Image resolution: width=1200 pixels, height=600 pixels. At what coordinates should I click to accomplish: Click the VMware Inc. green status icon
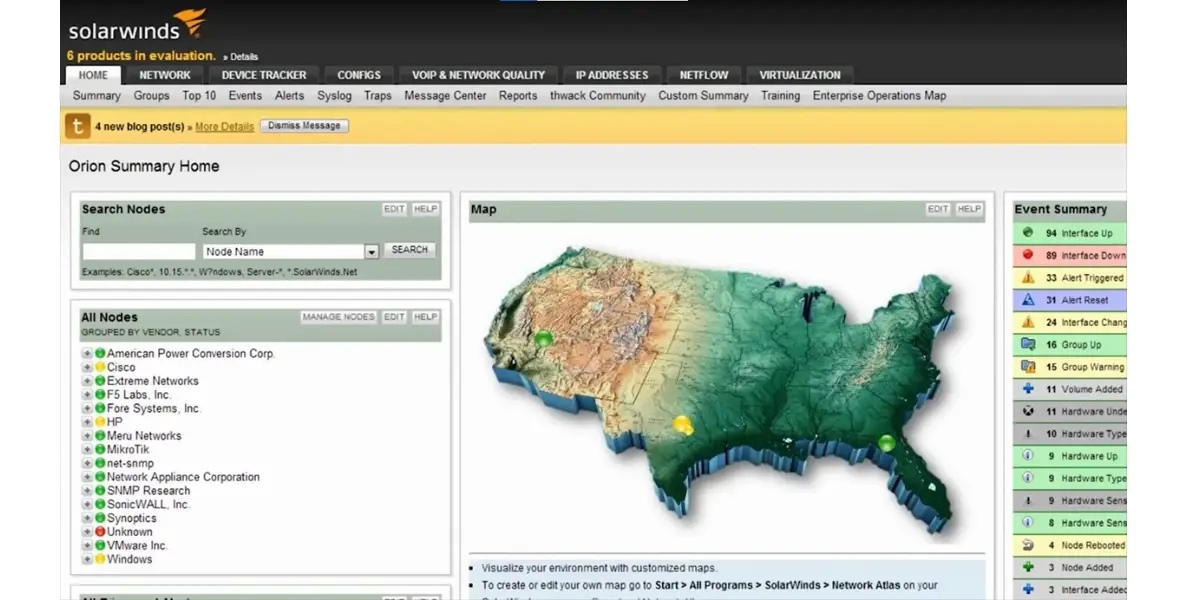point(100,546)
